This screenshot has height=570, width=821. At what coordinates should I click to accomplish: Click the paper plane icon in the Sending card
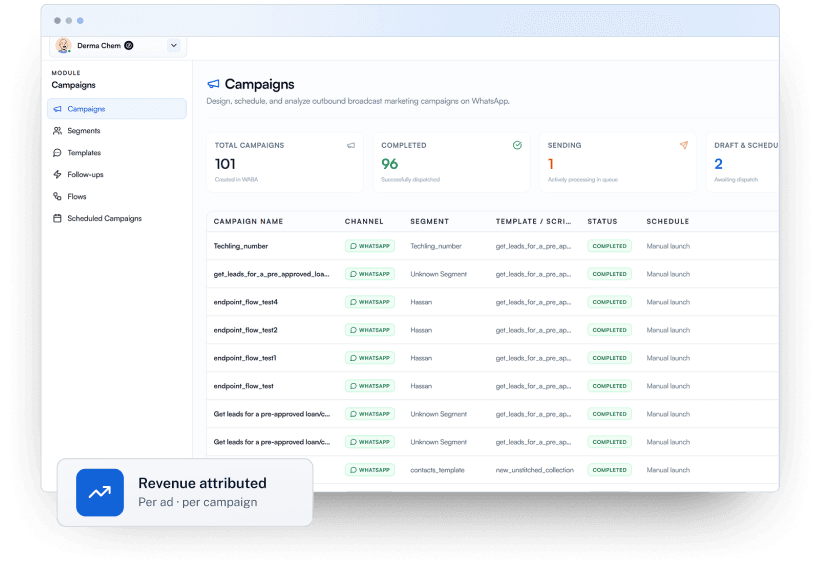684,146
